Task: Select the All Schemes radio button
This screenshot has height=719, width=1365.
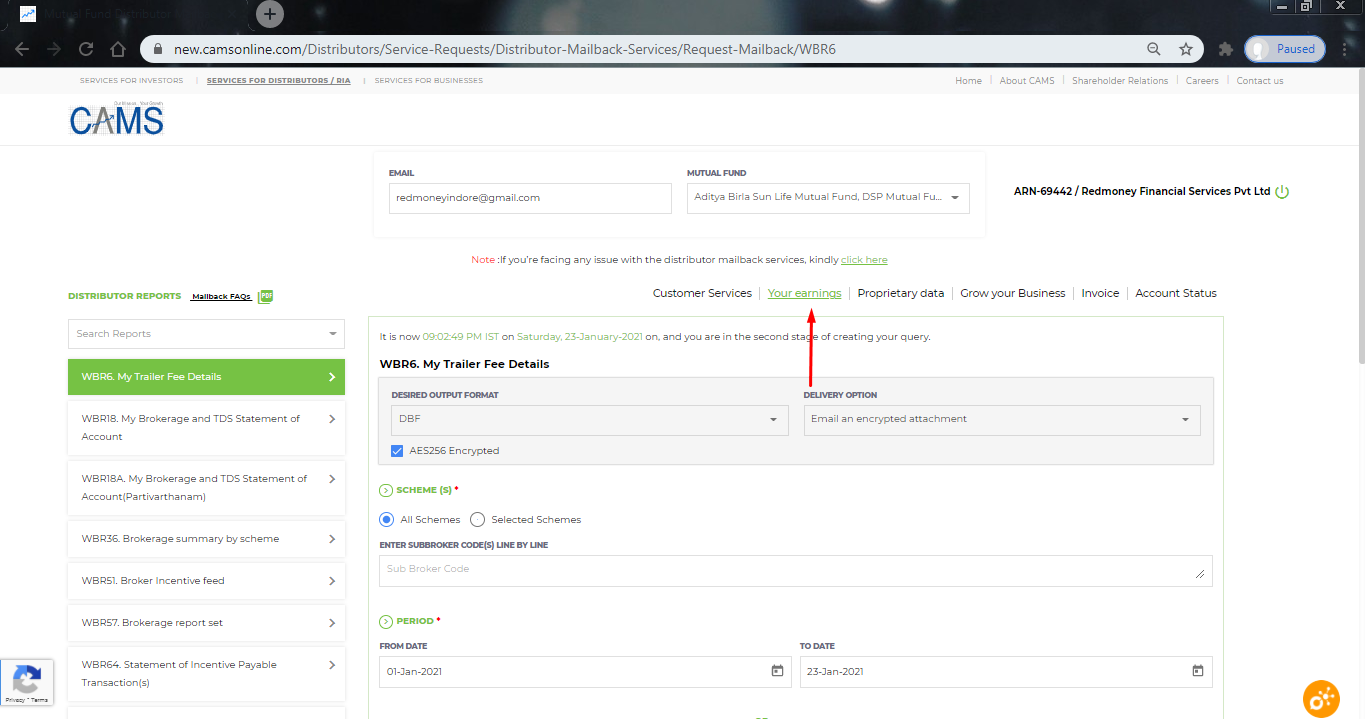Action: coord(387,520)
